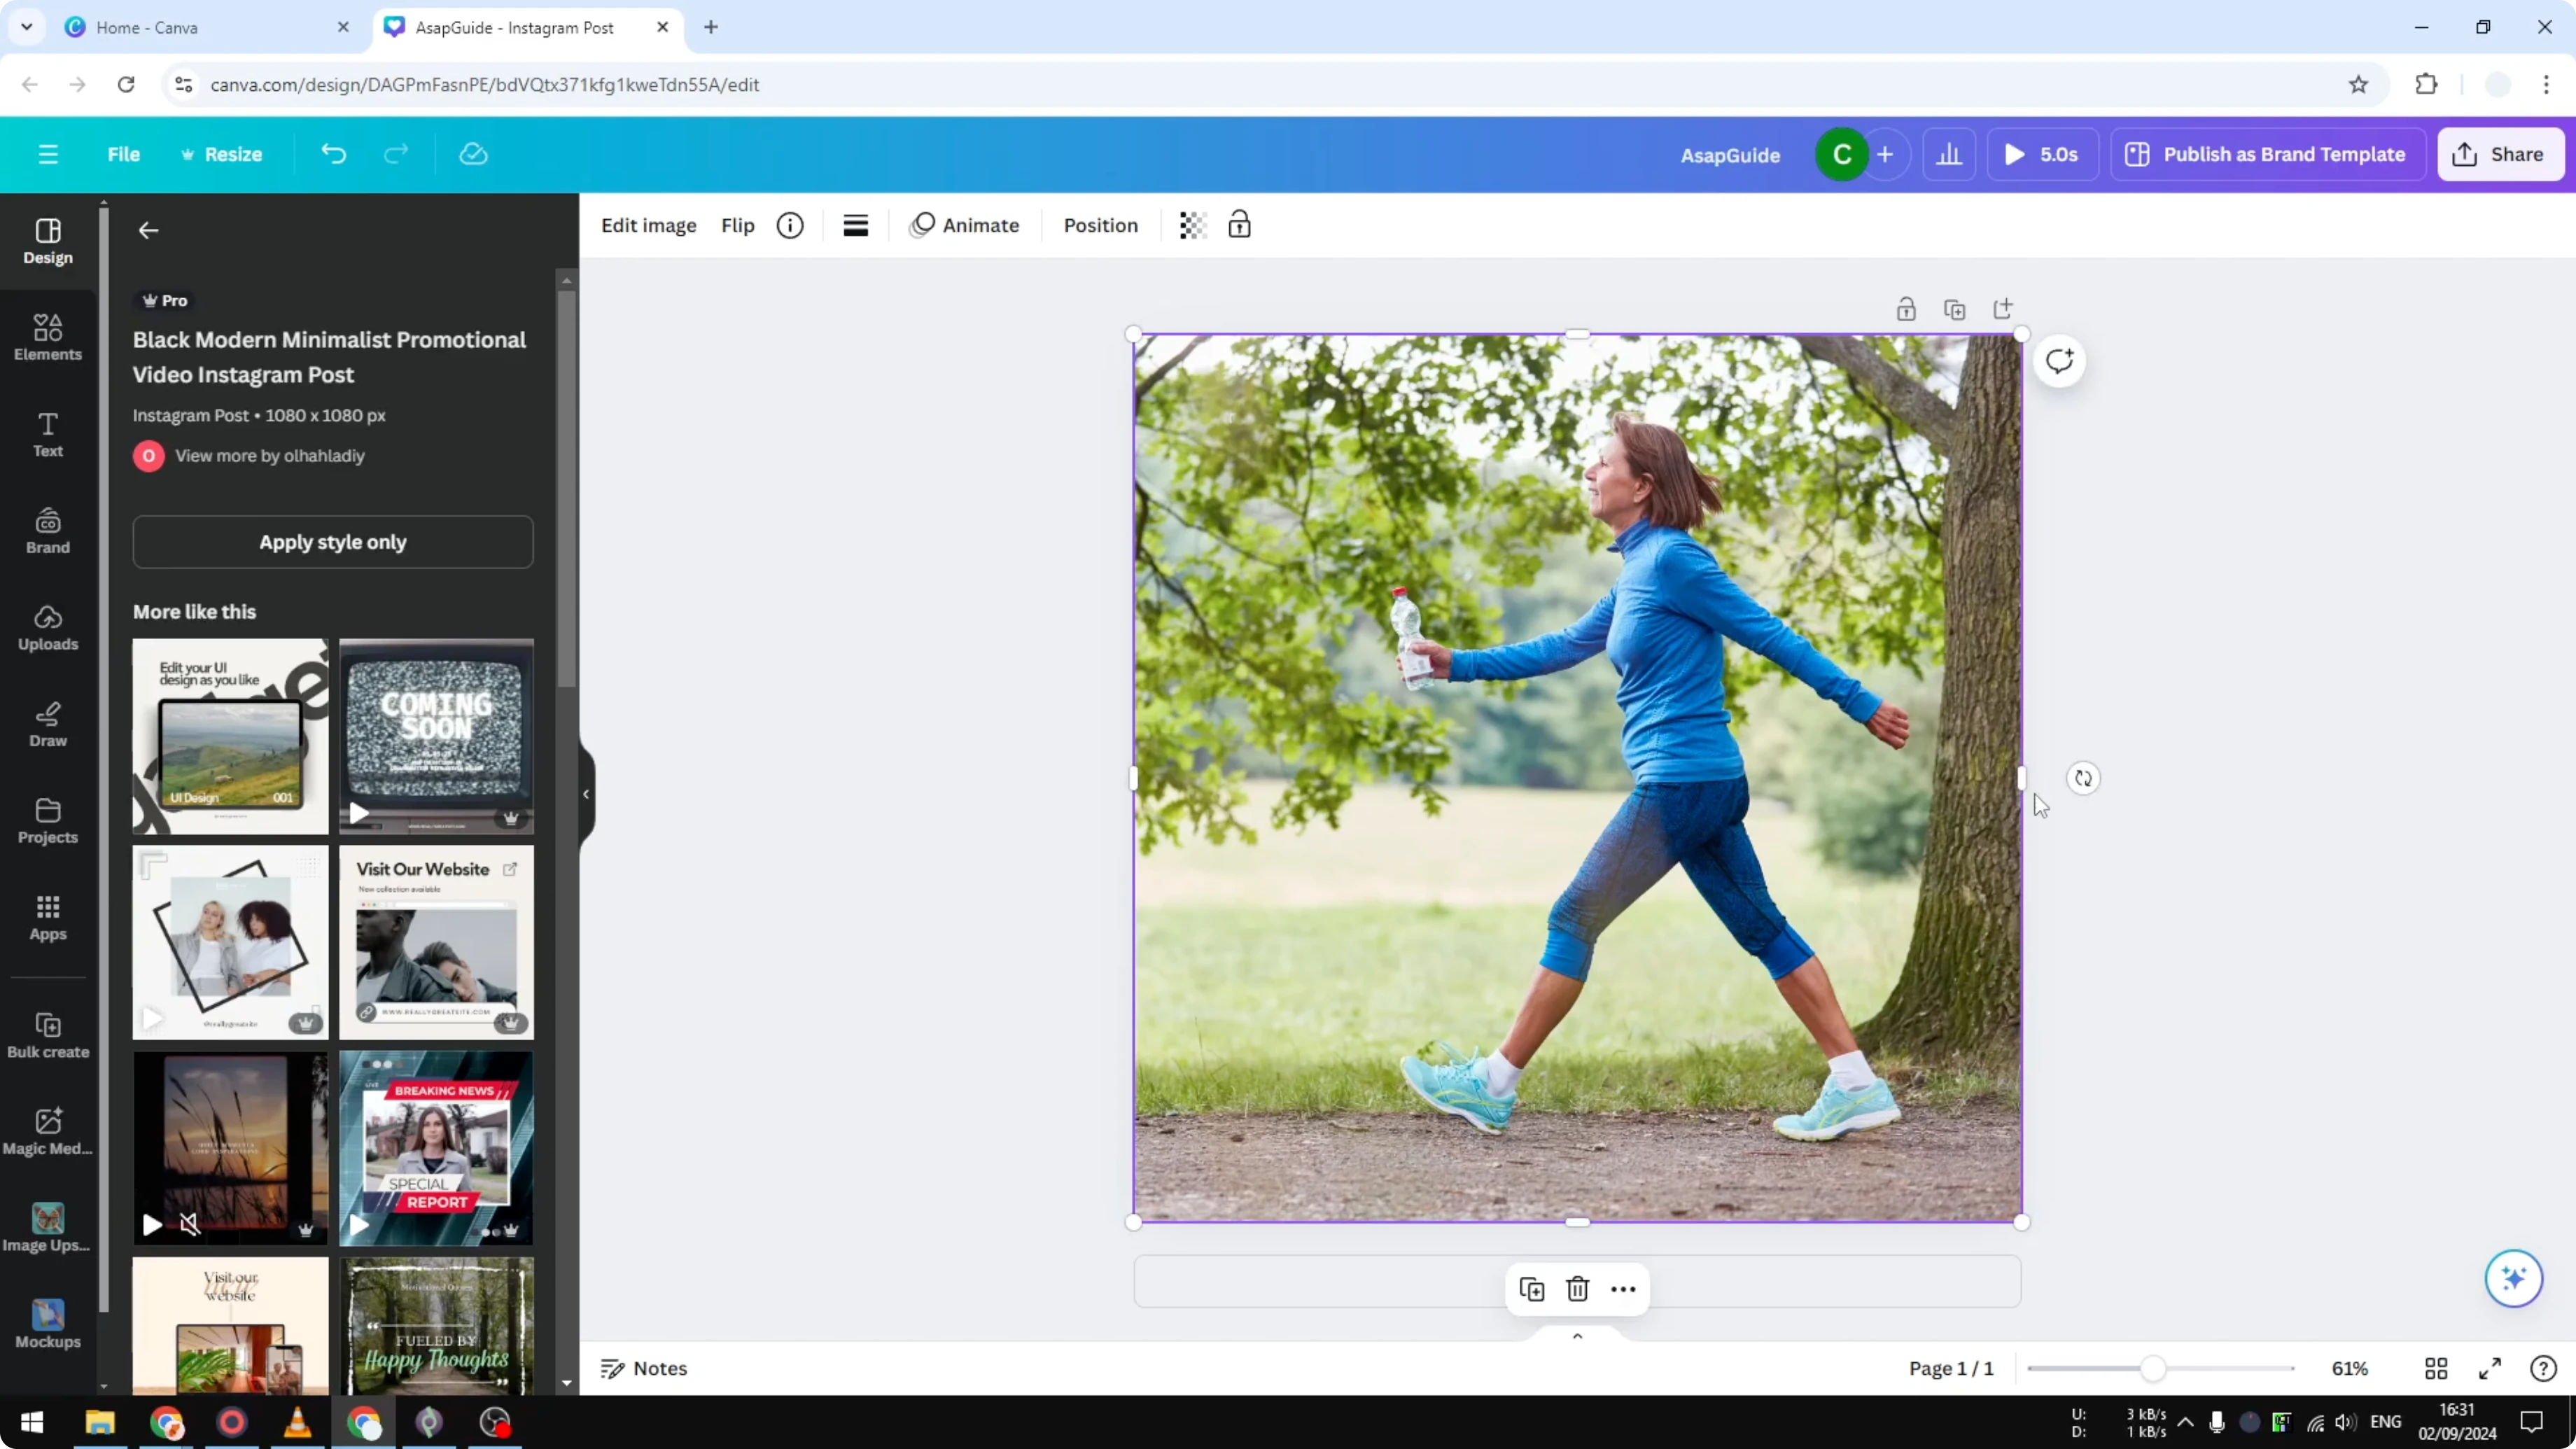This screenshot has width=2576, height=1449.
Task: Click Flip in toolbar
Action: (x=738, y=226)
